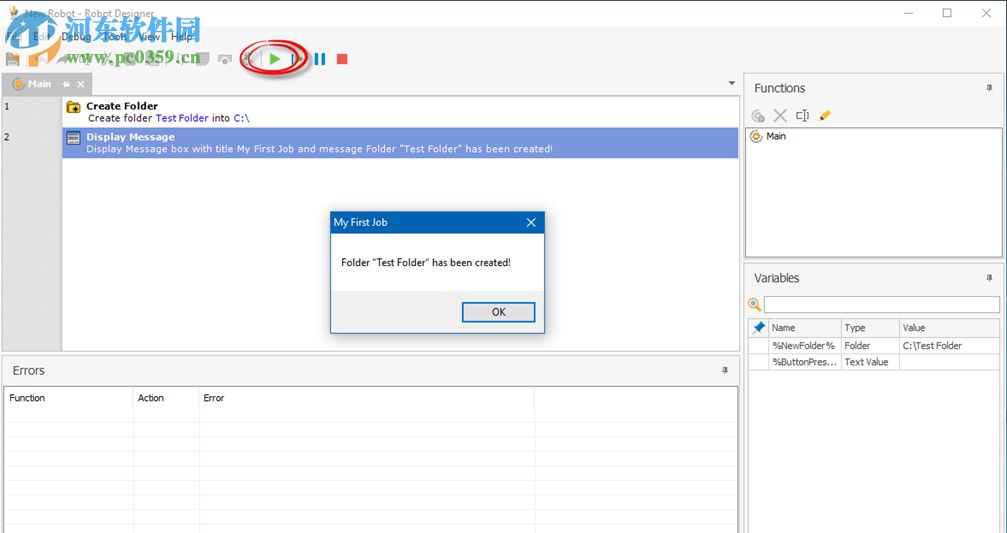Focus the Variables search input field
The height and width of the screenshot is (533, 1007).
[882, 304]
